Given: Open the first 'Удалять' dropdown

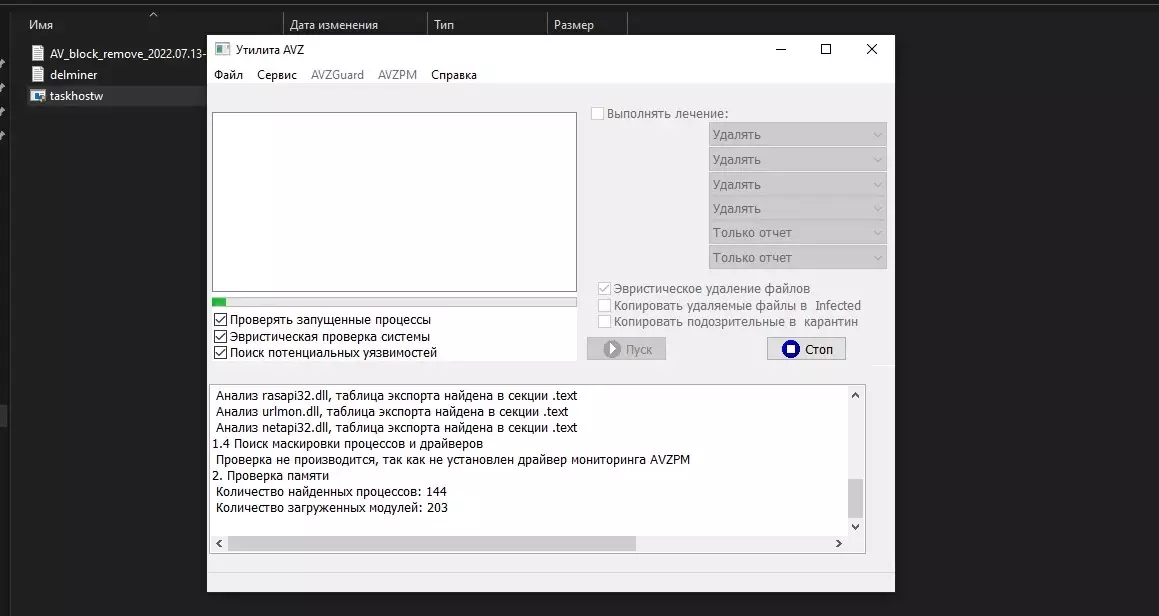Looking at the screenshot, I should pyautogui.click(x=798, y=135).
